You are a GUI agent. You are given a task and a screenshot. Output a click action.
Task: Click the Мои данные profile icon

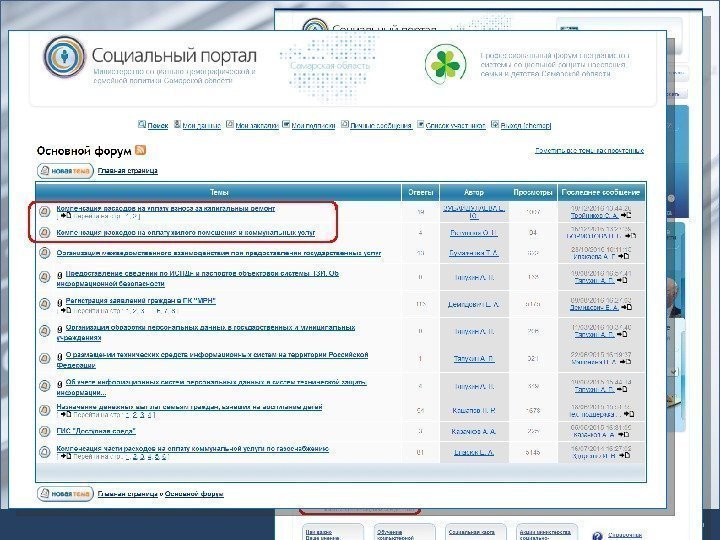coord(177,124)
